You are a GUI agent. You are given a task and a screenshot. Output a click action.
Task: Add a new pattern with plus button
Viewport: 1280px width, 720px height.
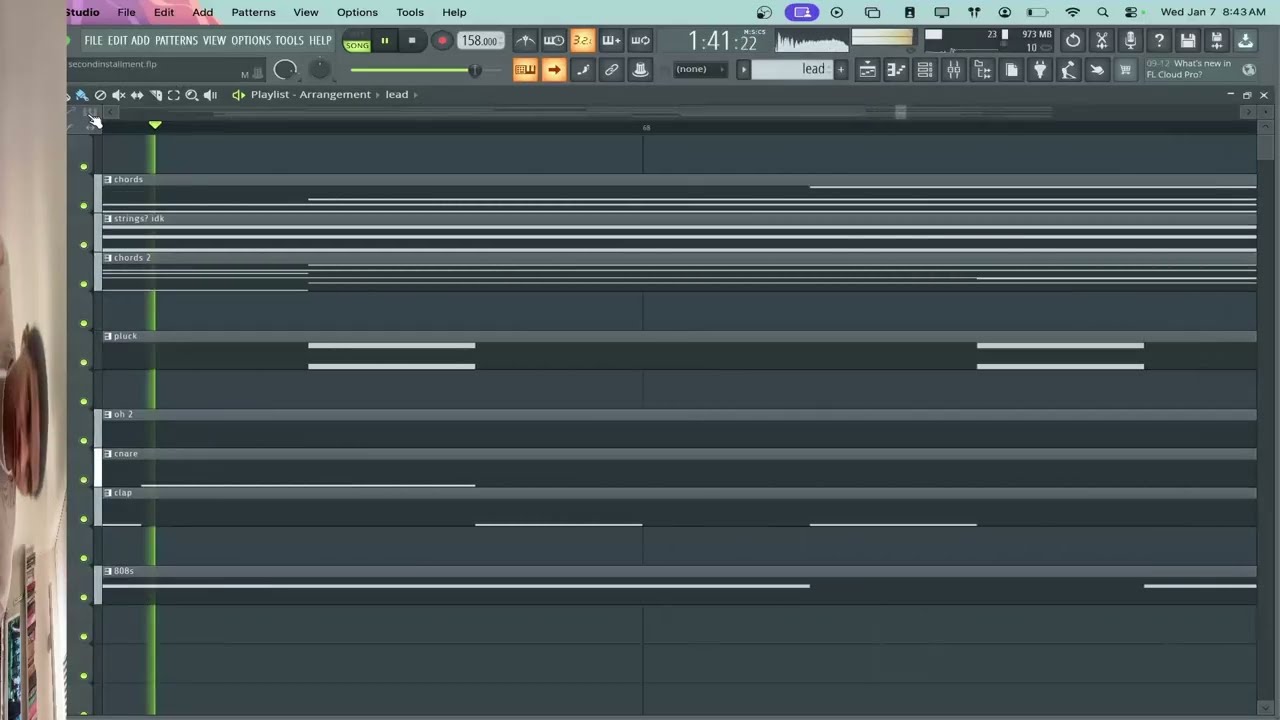[841, 69]
